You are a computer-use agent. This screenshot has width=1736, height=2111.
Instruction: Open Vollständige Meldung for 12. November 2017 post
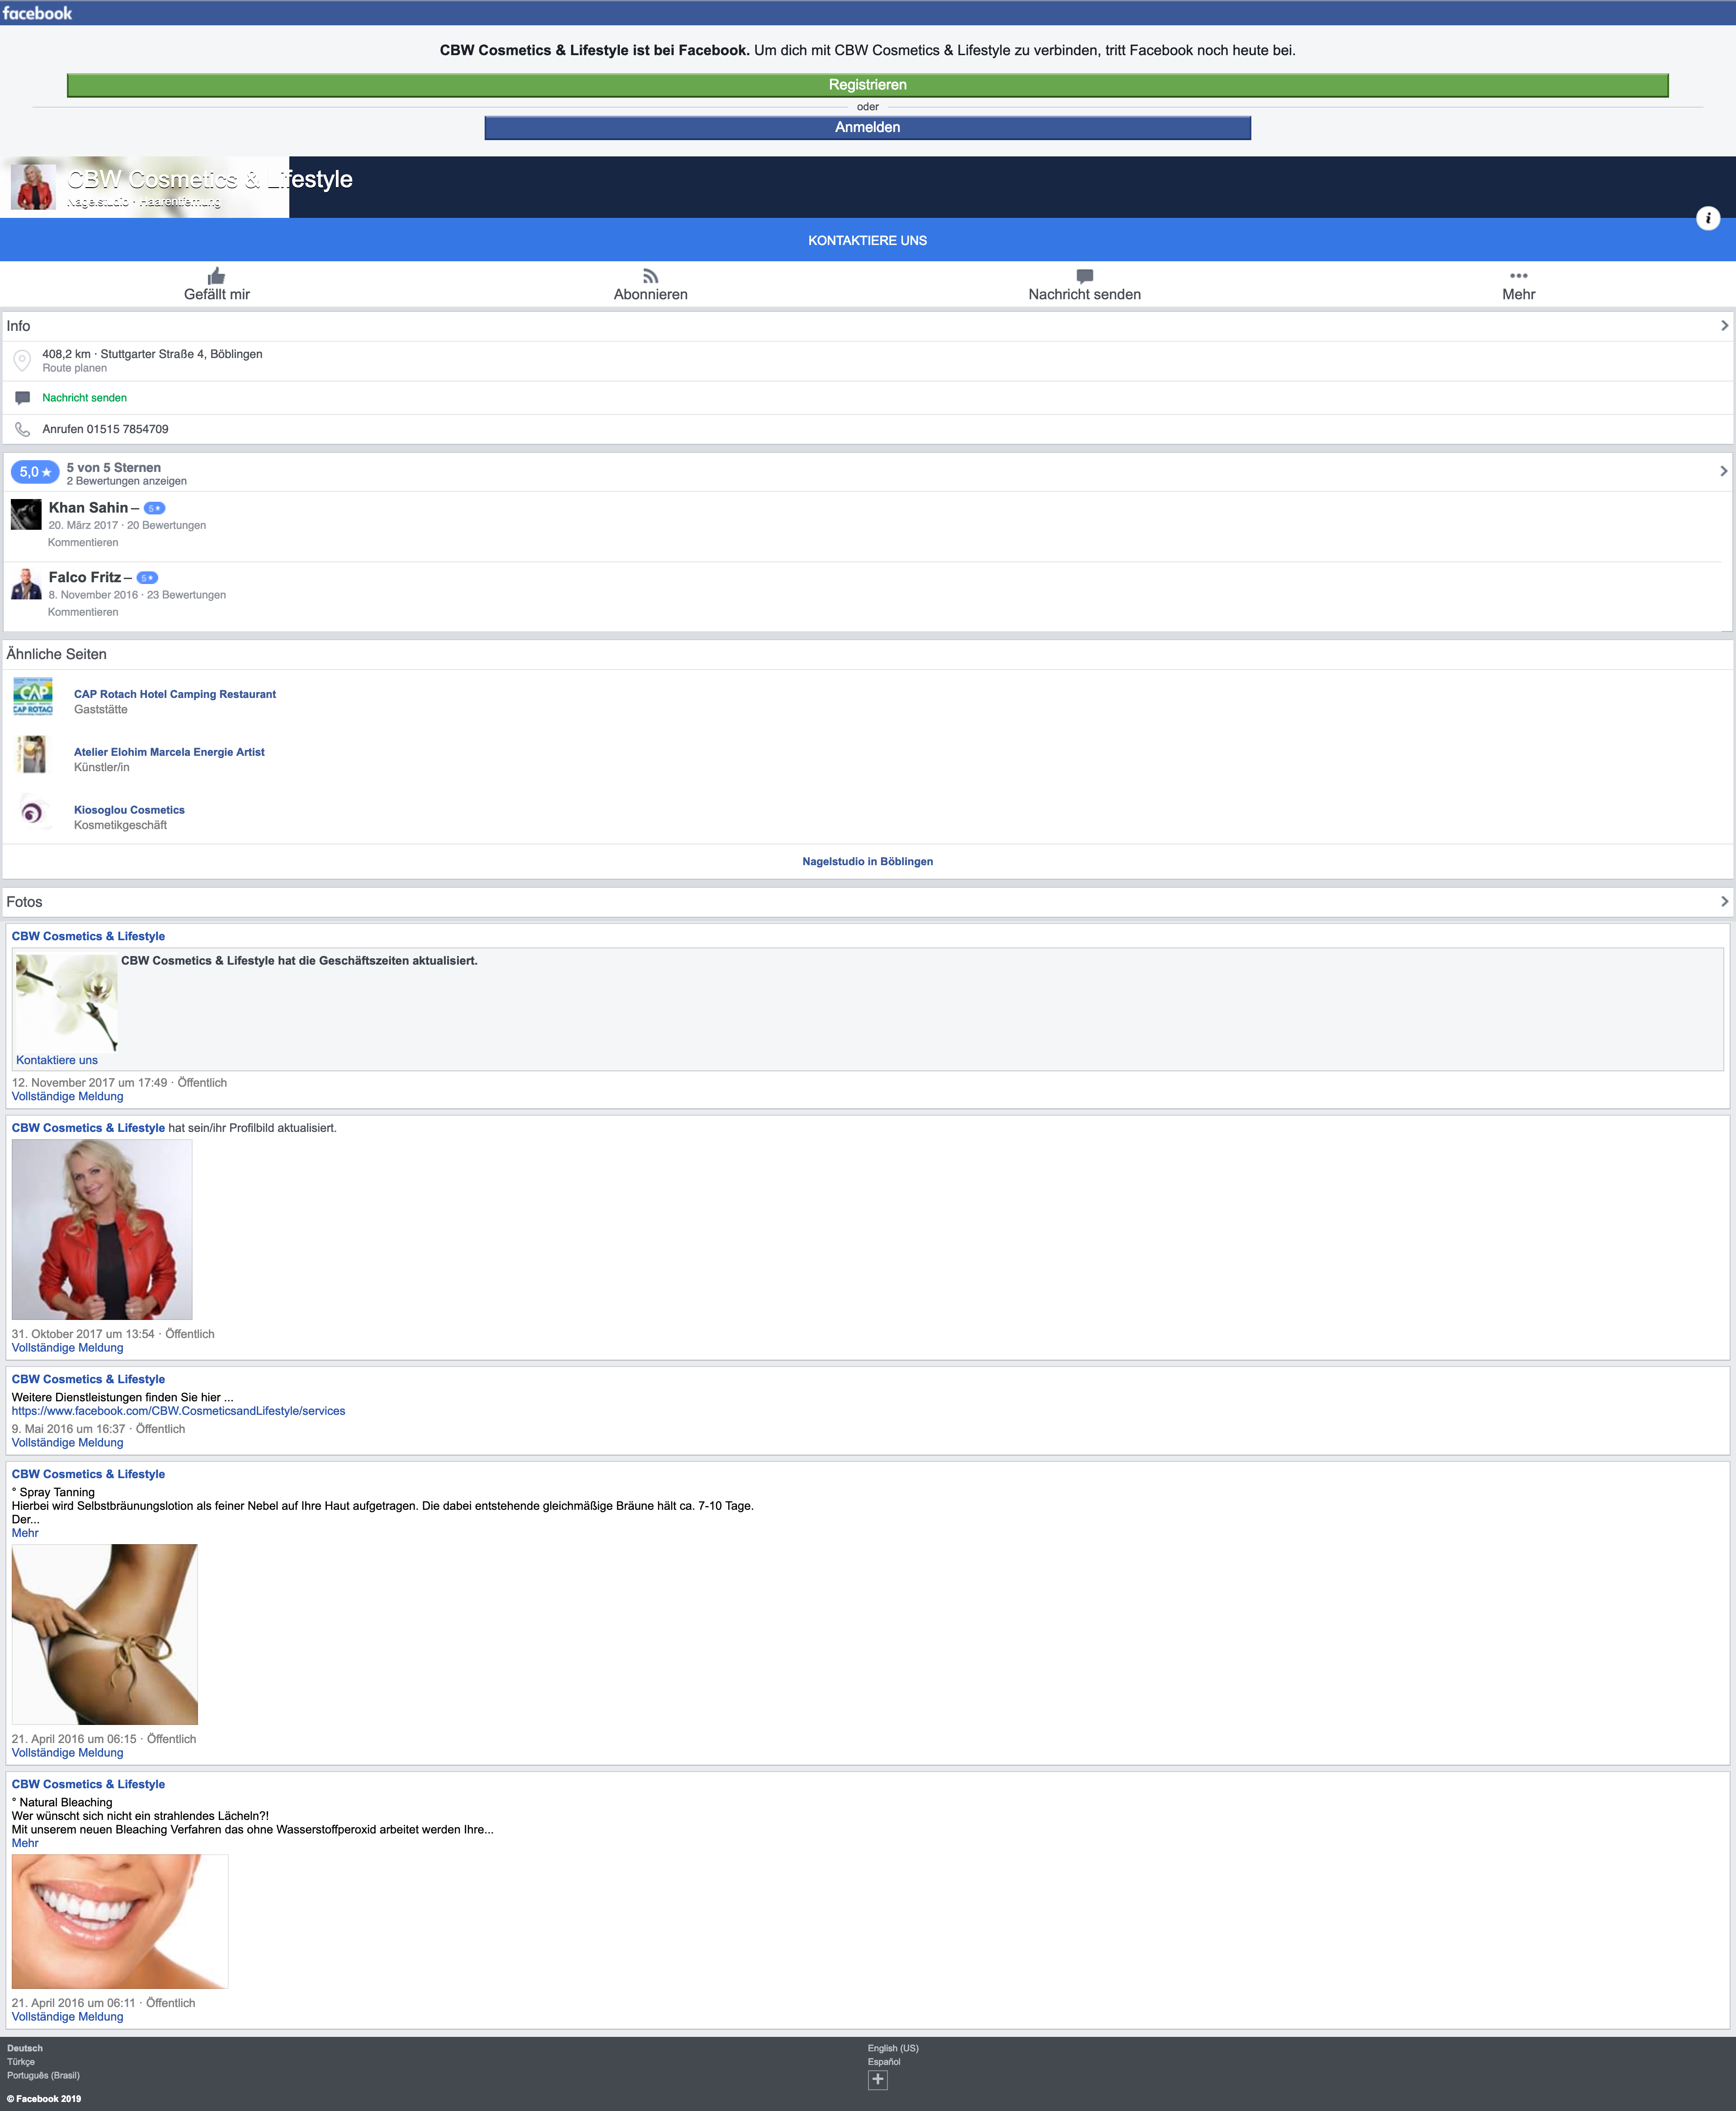tap(67, 1097)
